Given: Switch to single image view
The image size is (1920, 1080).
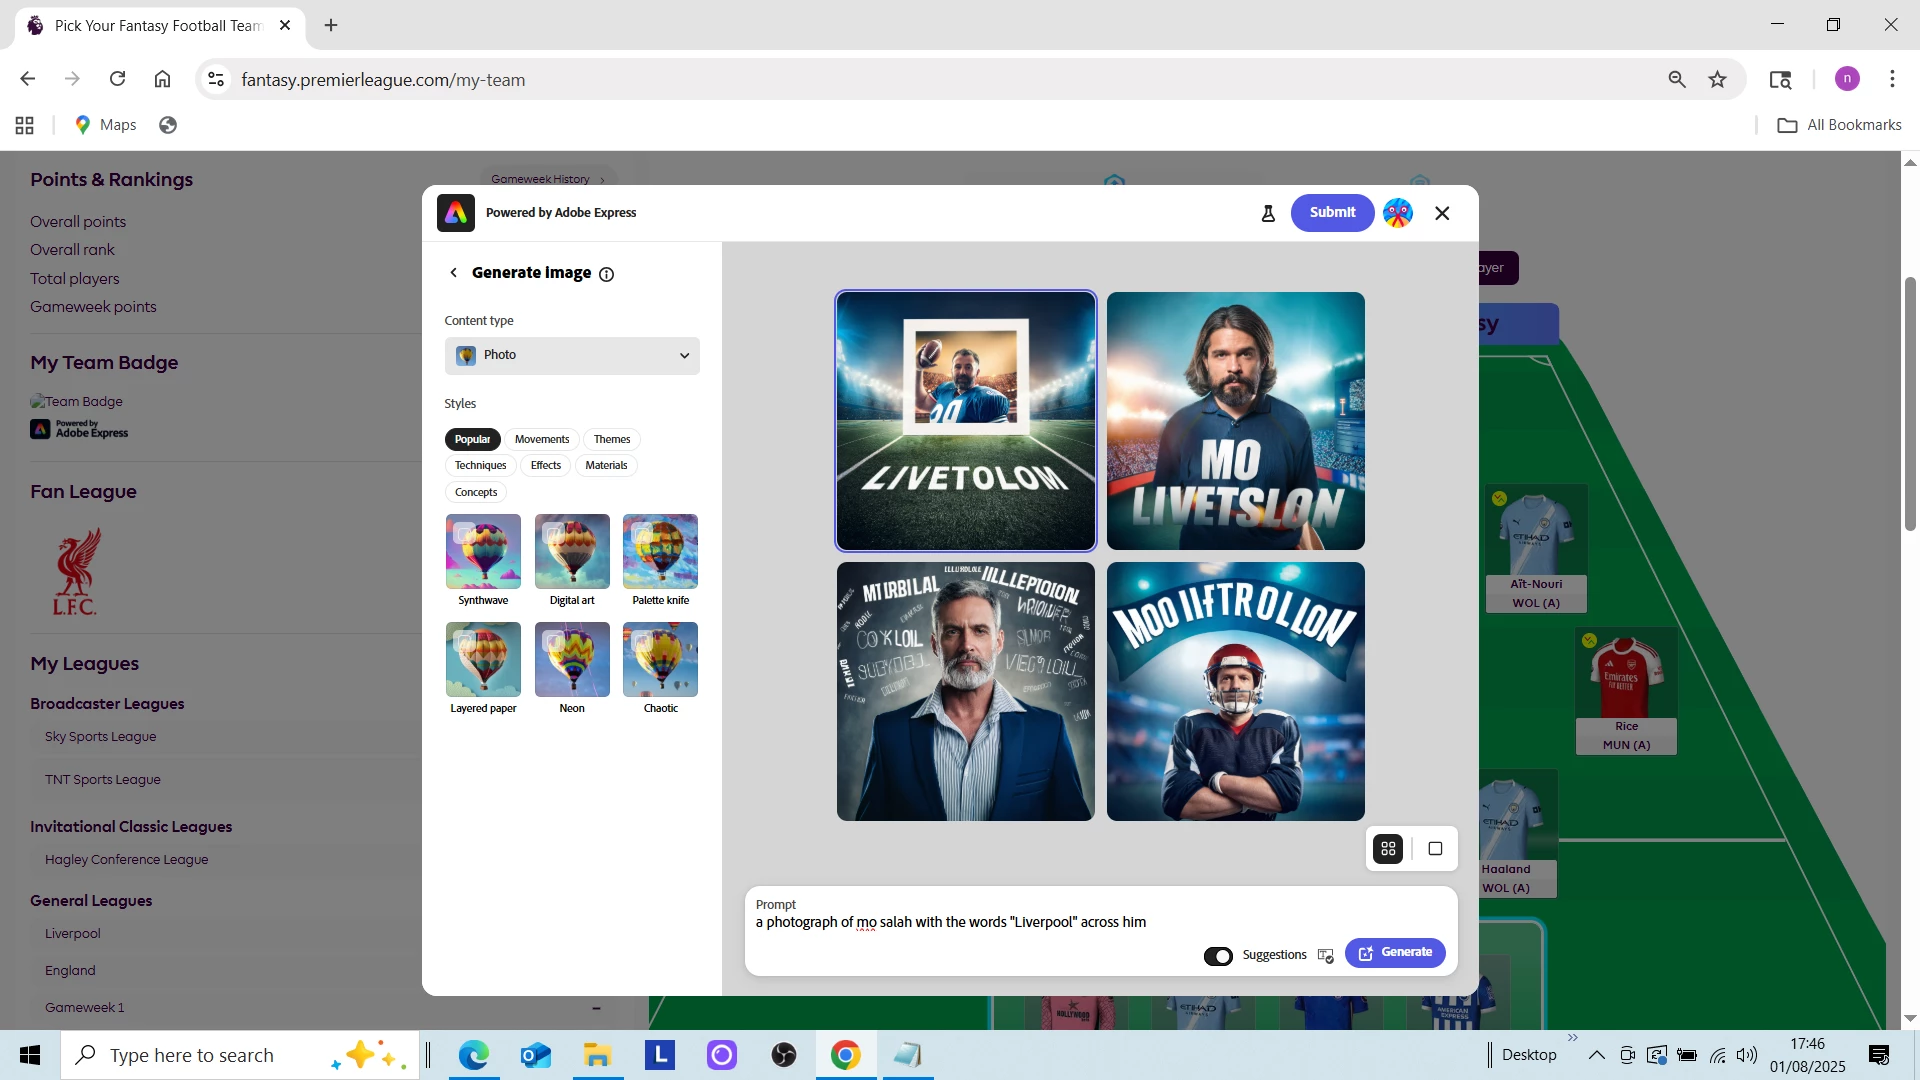Looking at the screenshot, I should tap(1435, 849).
